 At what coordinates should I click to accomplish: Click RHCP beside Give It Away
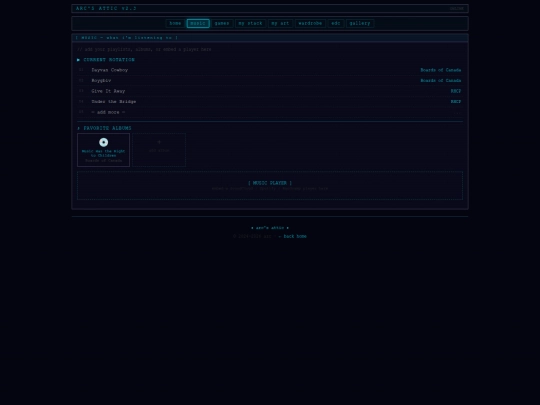[456, 91]
